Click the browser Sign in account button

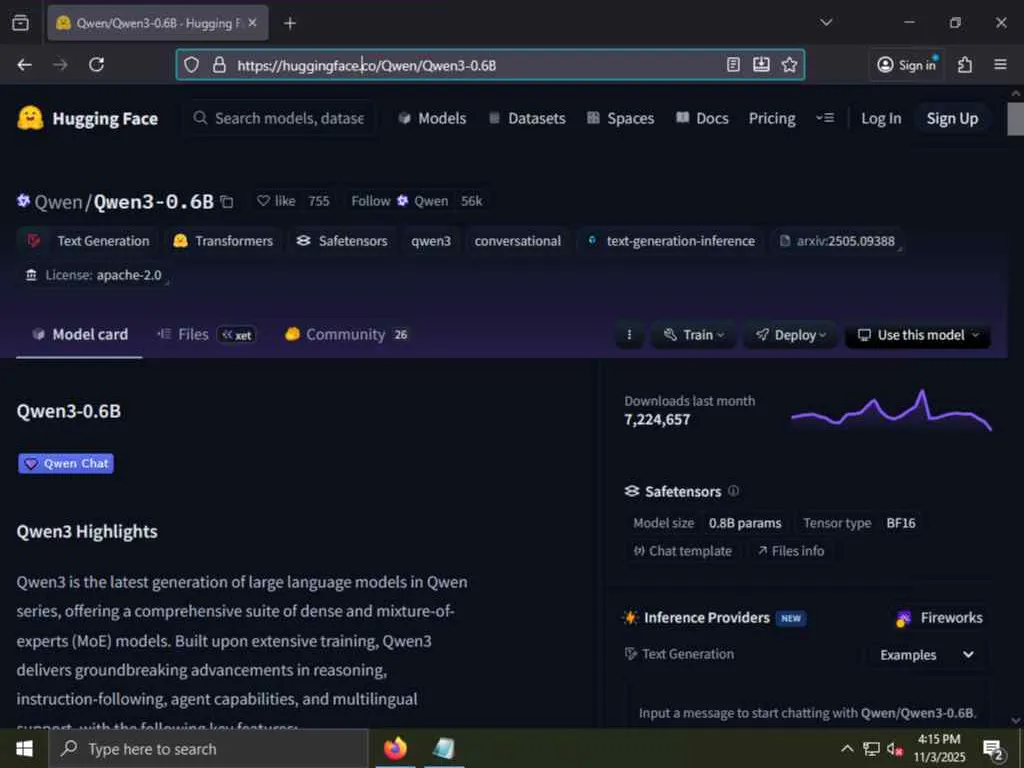tap(906, 65)
